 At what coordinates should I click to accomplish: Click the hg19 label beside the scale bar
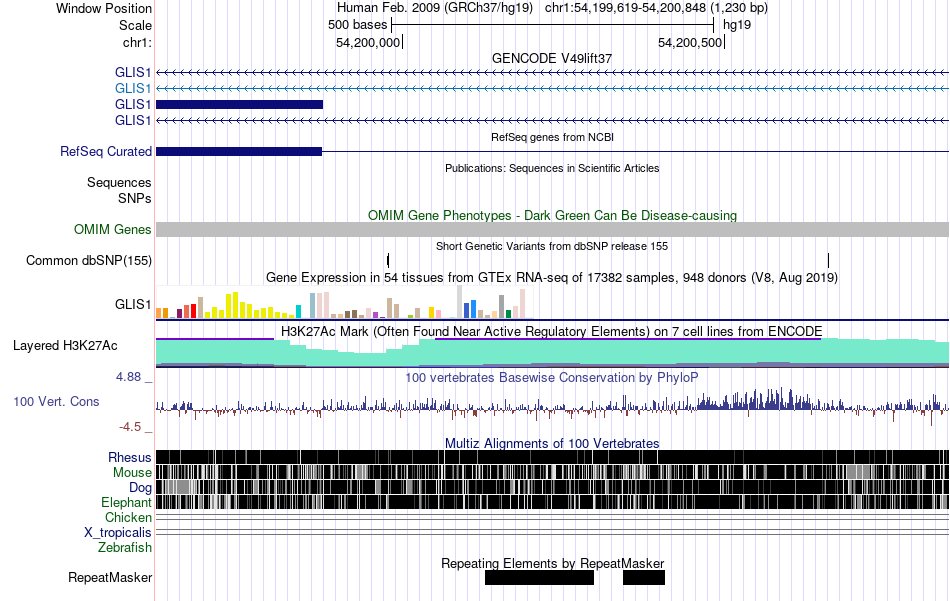coord(737,25)
